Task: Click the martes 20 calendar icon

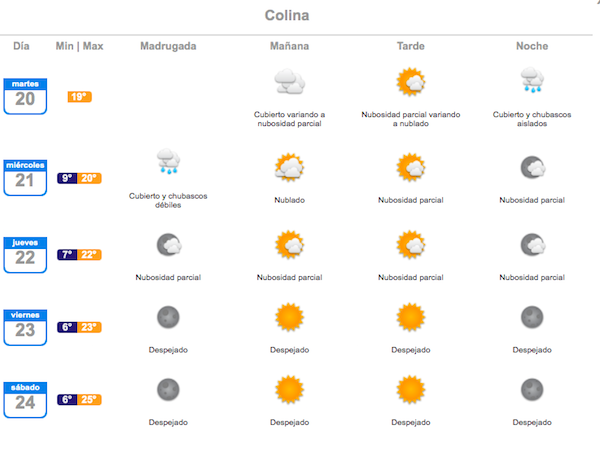Action: click(25, 96)
